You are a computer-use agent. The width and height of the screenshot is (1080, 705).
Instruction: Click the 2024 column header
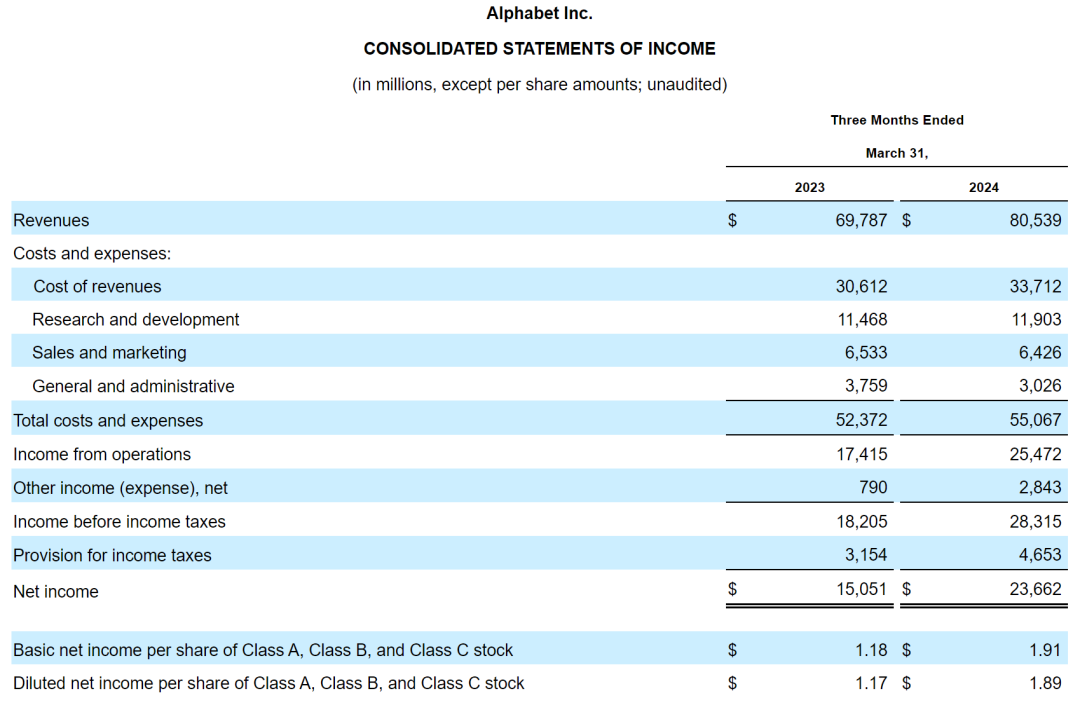tap(983, 187)
